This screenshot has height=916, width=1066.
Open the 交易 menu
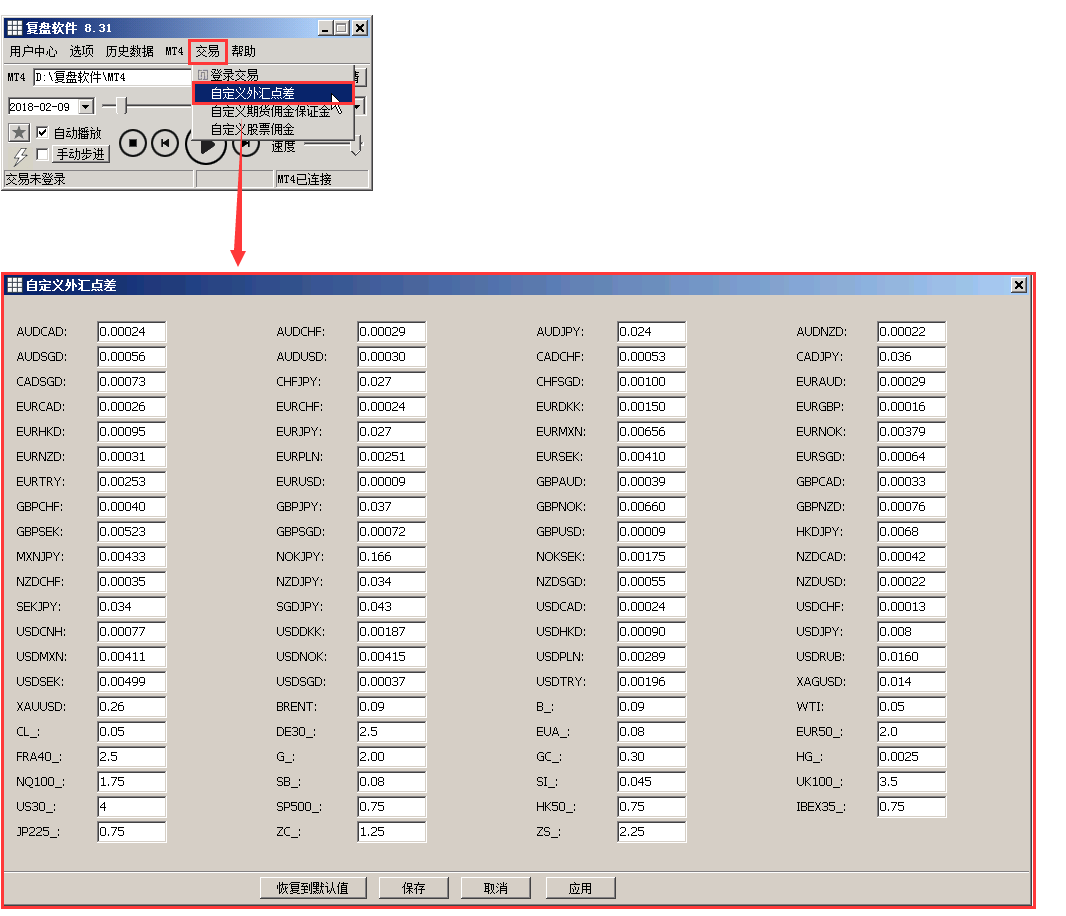point(207,51)
